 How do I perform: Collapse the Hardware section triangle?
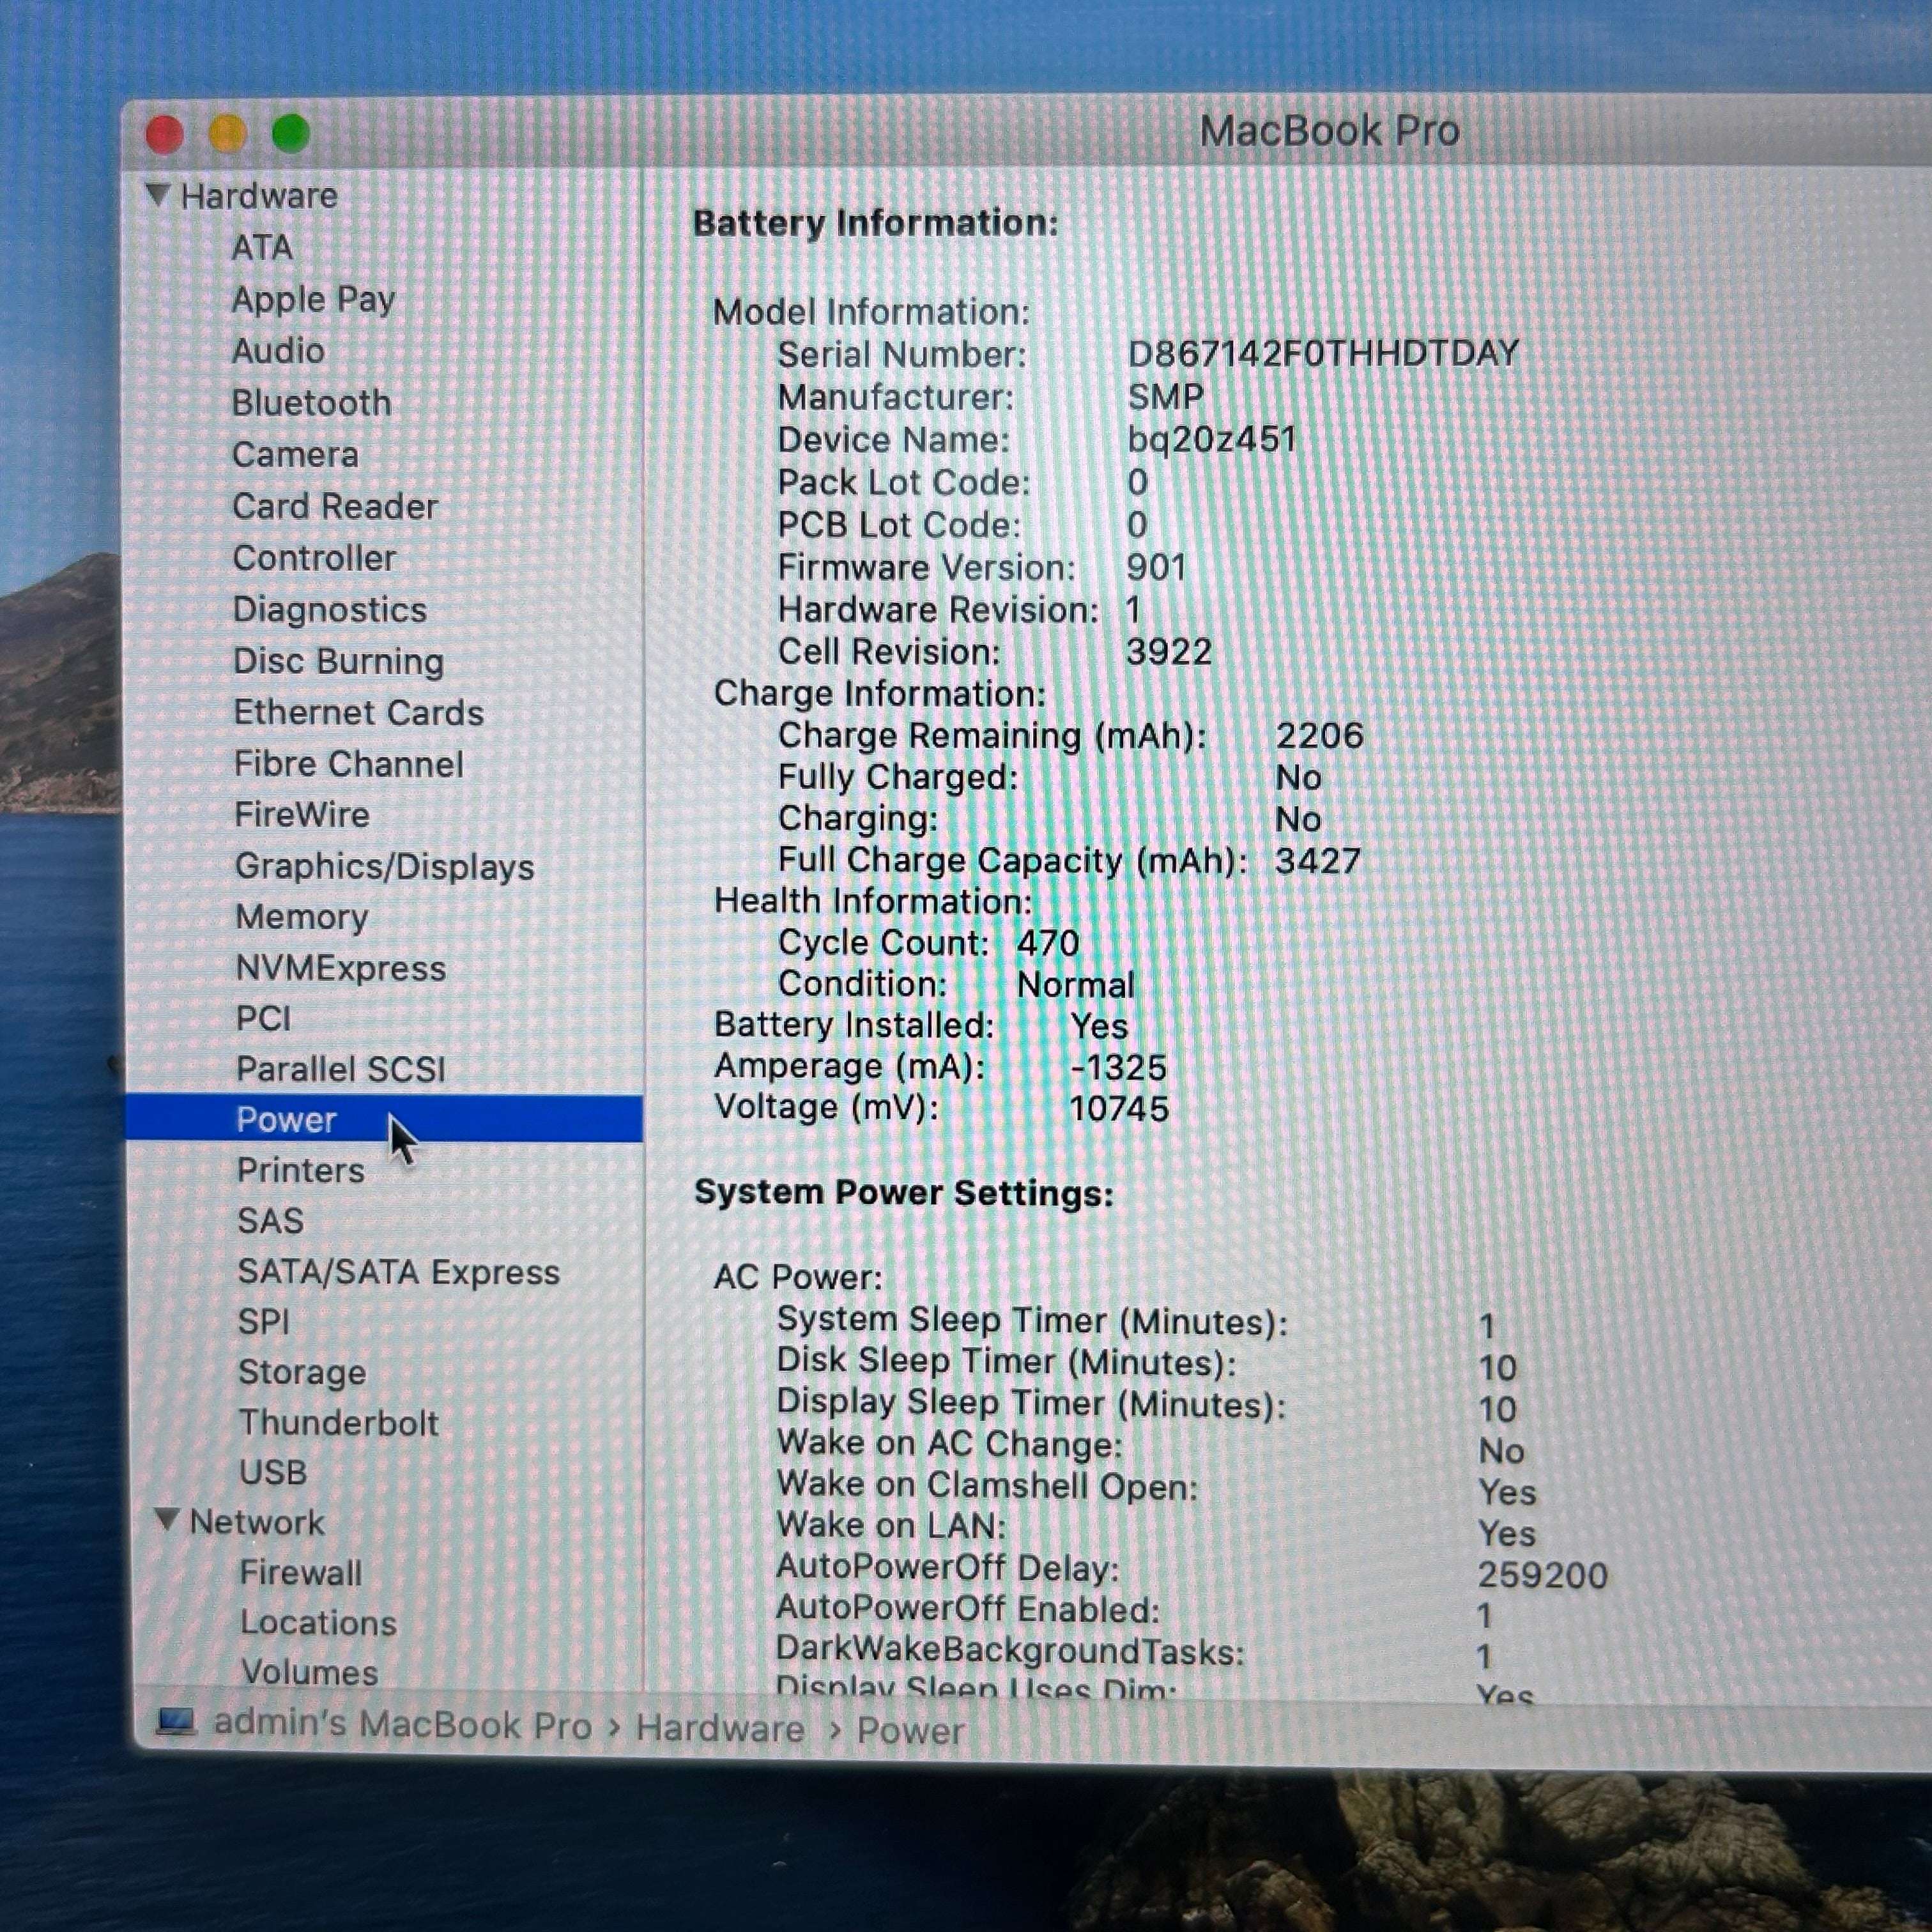157,194
